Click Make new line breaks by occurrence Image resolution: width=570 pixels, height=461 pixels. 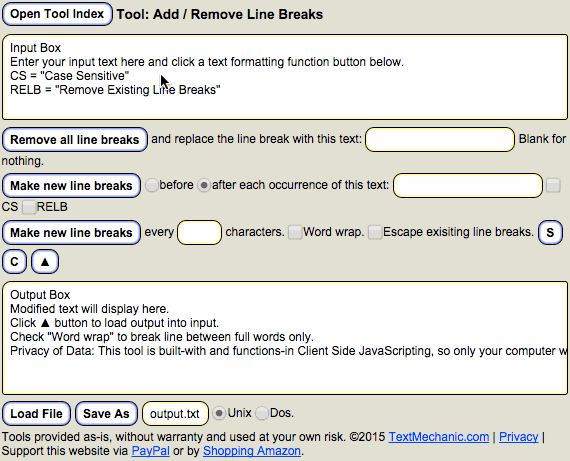point(71,185)
